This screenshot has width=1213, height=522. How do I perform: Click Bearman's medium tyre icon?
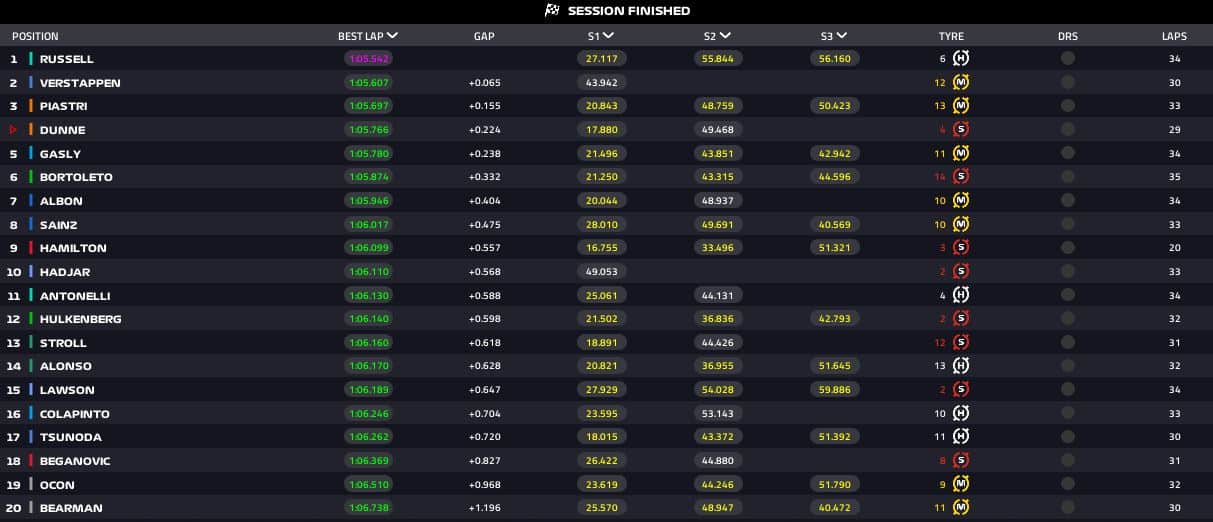(x=961, y=508)
